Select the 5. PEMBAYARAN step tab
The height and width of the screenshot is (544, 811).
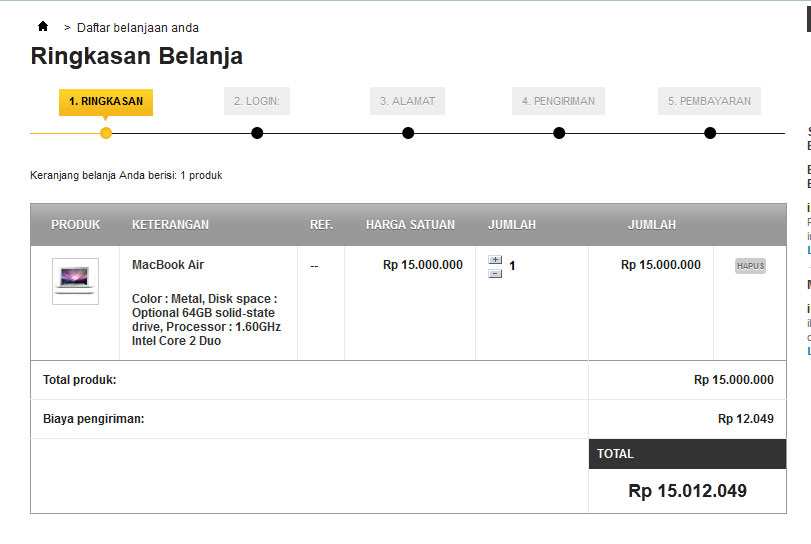click(709, 101)
